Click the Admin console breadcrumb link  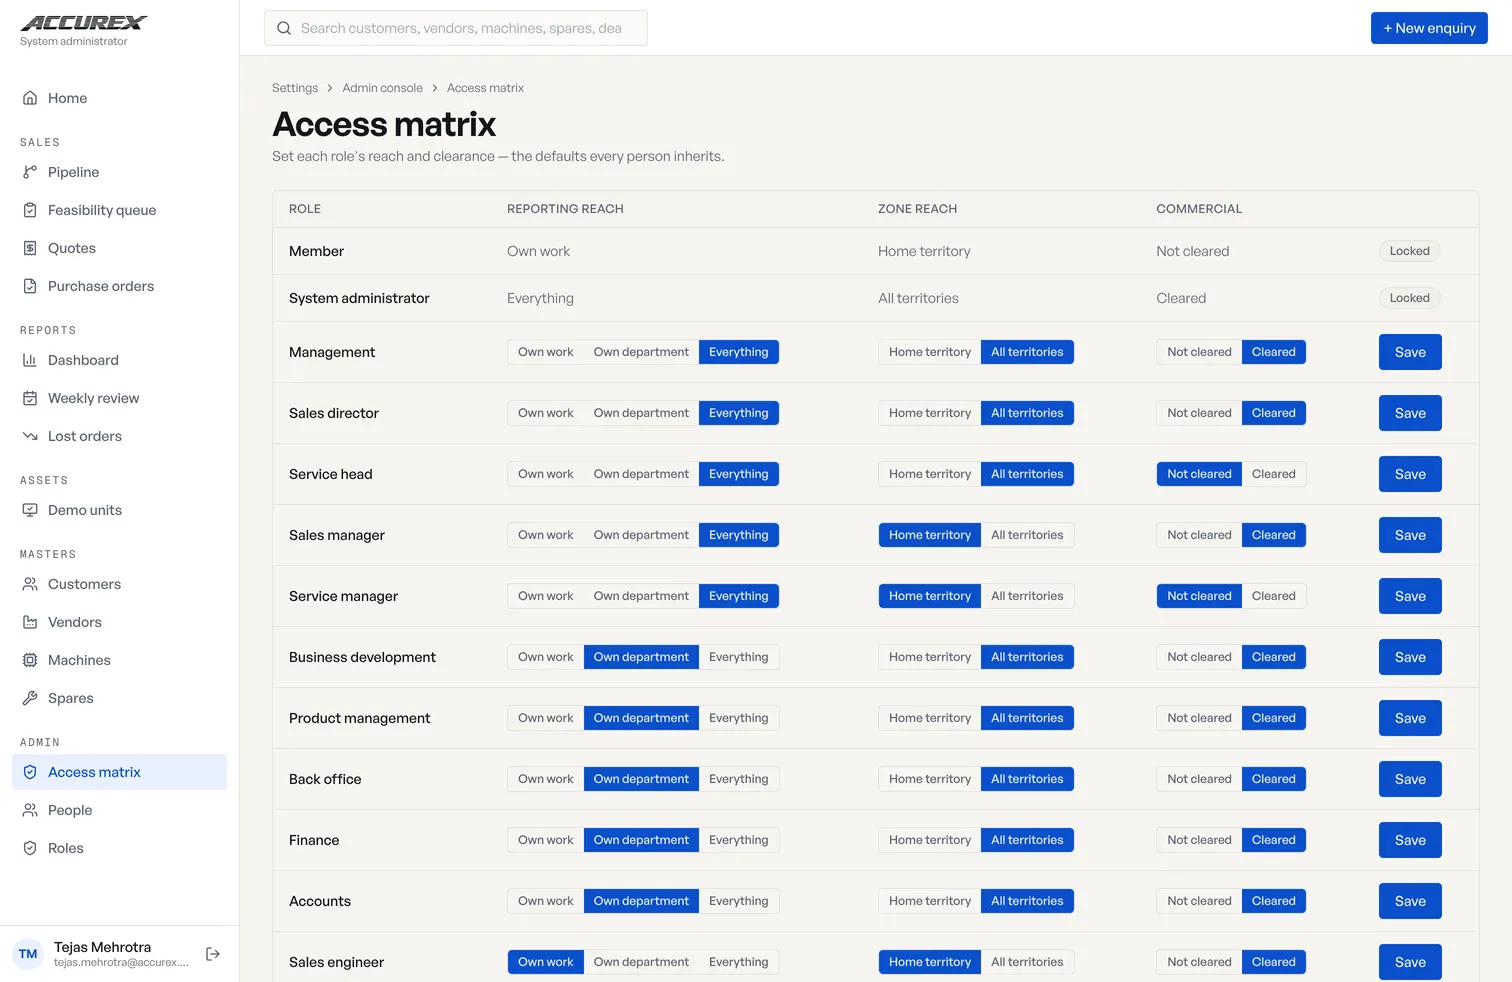coord(382,88)
